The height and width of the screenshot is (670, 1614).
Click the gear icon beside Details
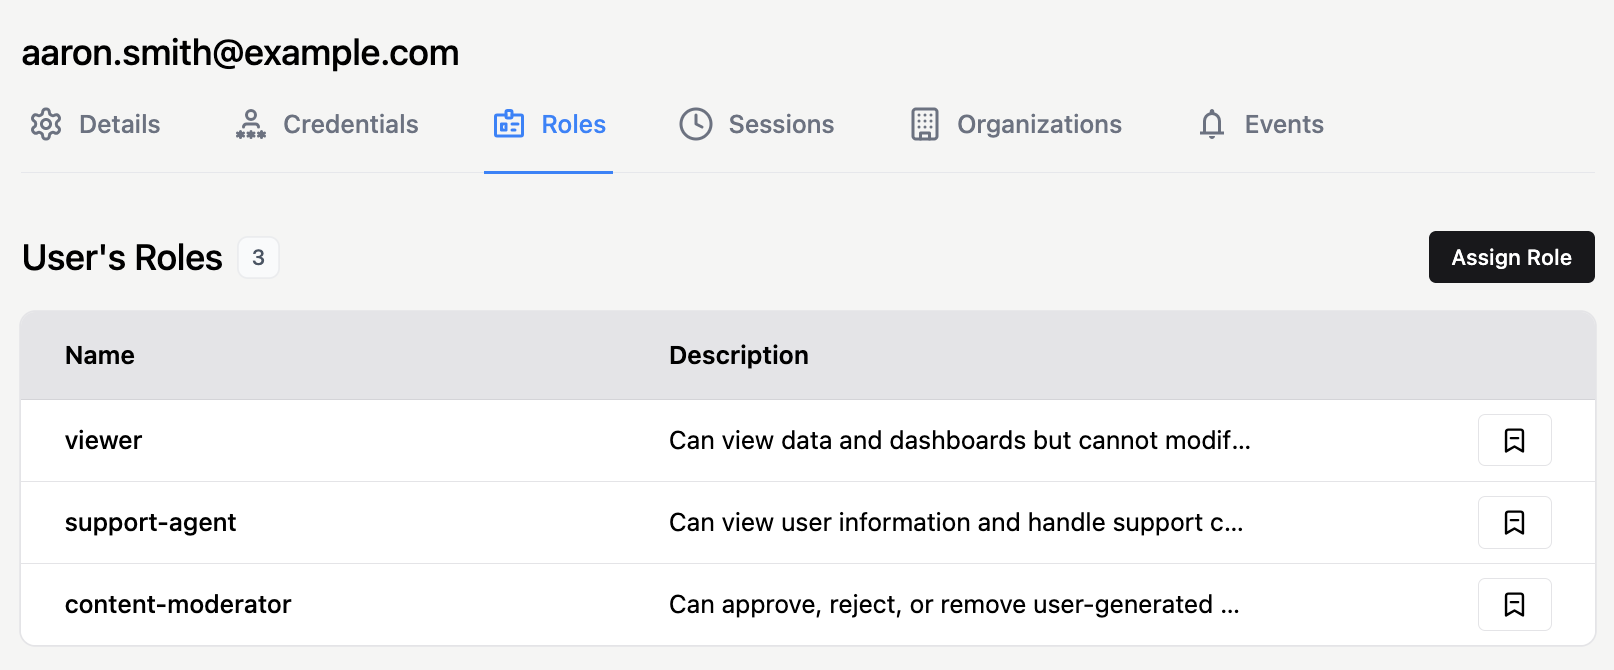(x=46, y=124)
